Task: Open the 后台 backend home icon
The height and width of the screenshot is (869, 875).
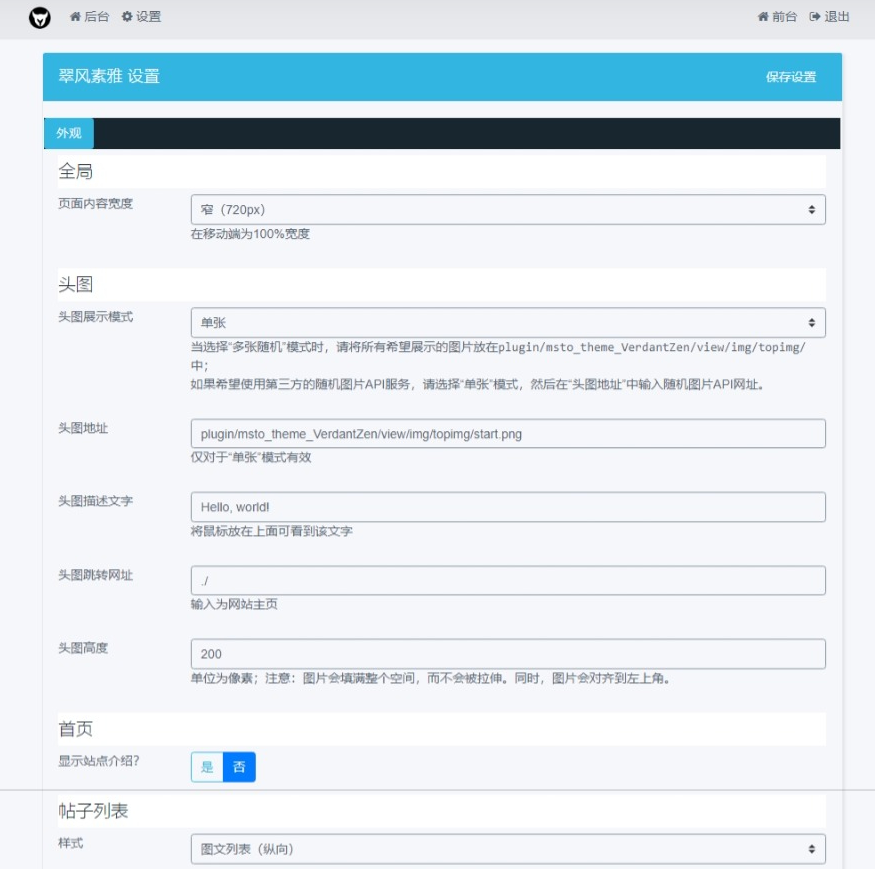Action: click(x=74, y=17)
